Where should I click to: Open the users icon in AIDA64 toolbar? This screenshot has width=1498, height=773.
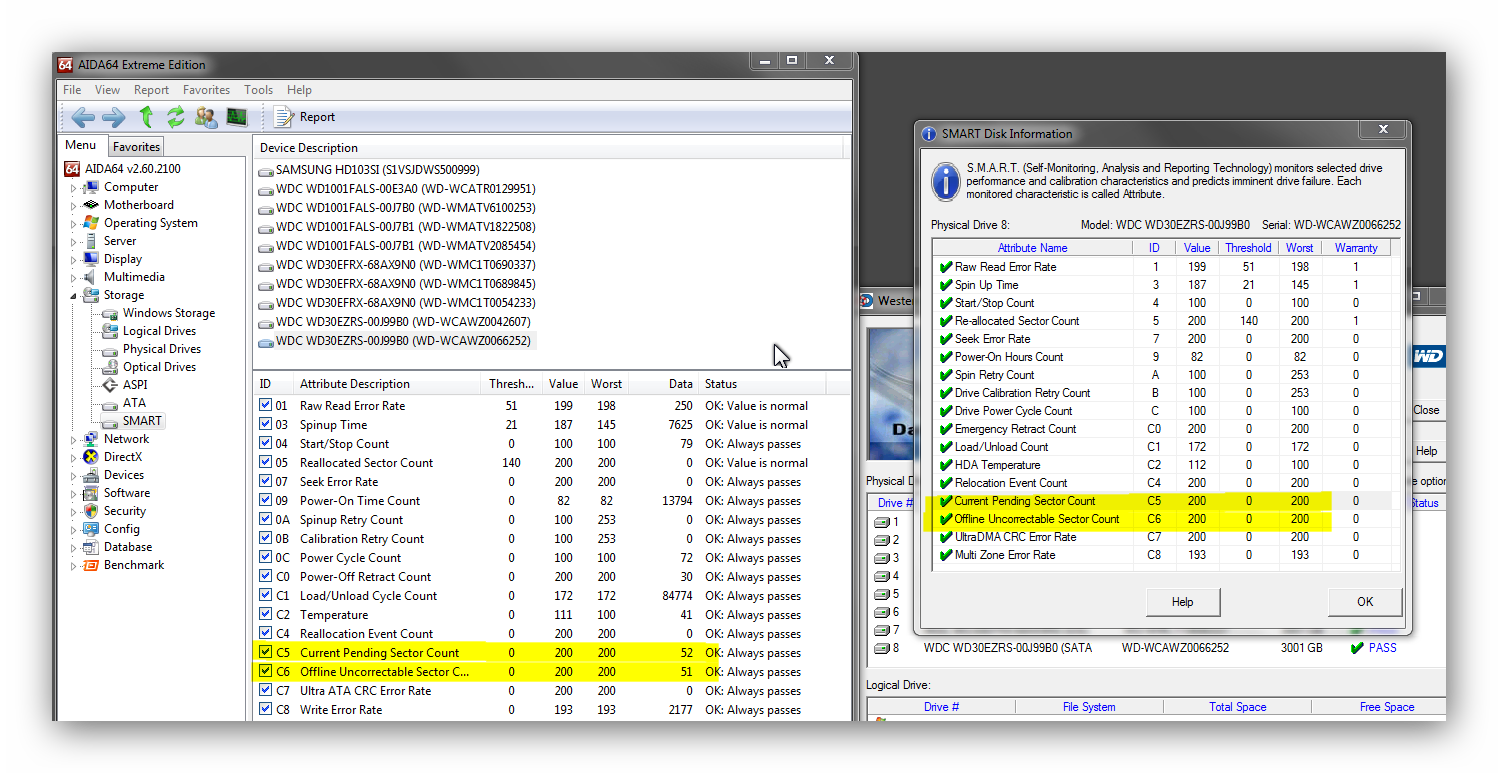(206, 117)
